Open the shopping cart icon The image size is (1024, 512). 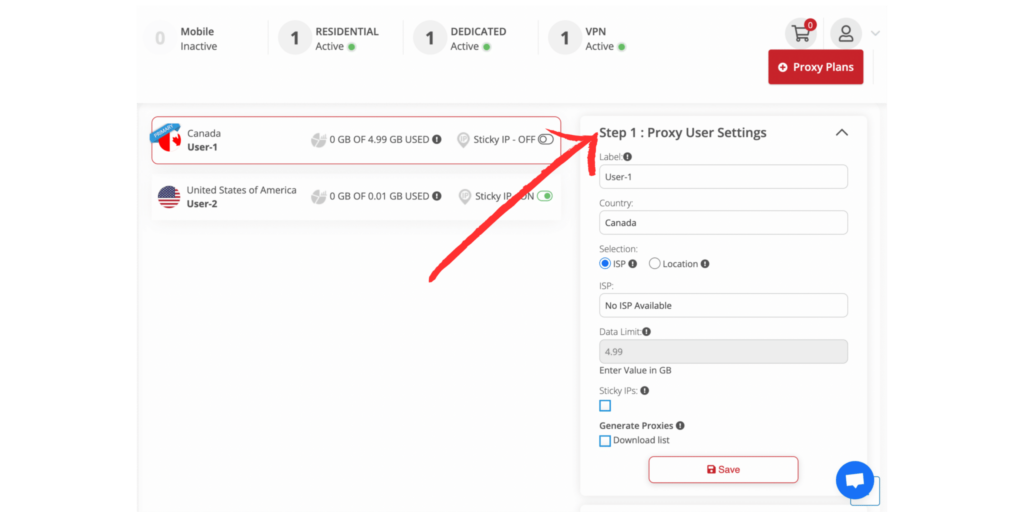point(800,33)
